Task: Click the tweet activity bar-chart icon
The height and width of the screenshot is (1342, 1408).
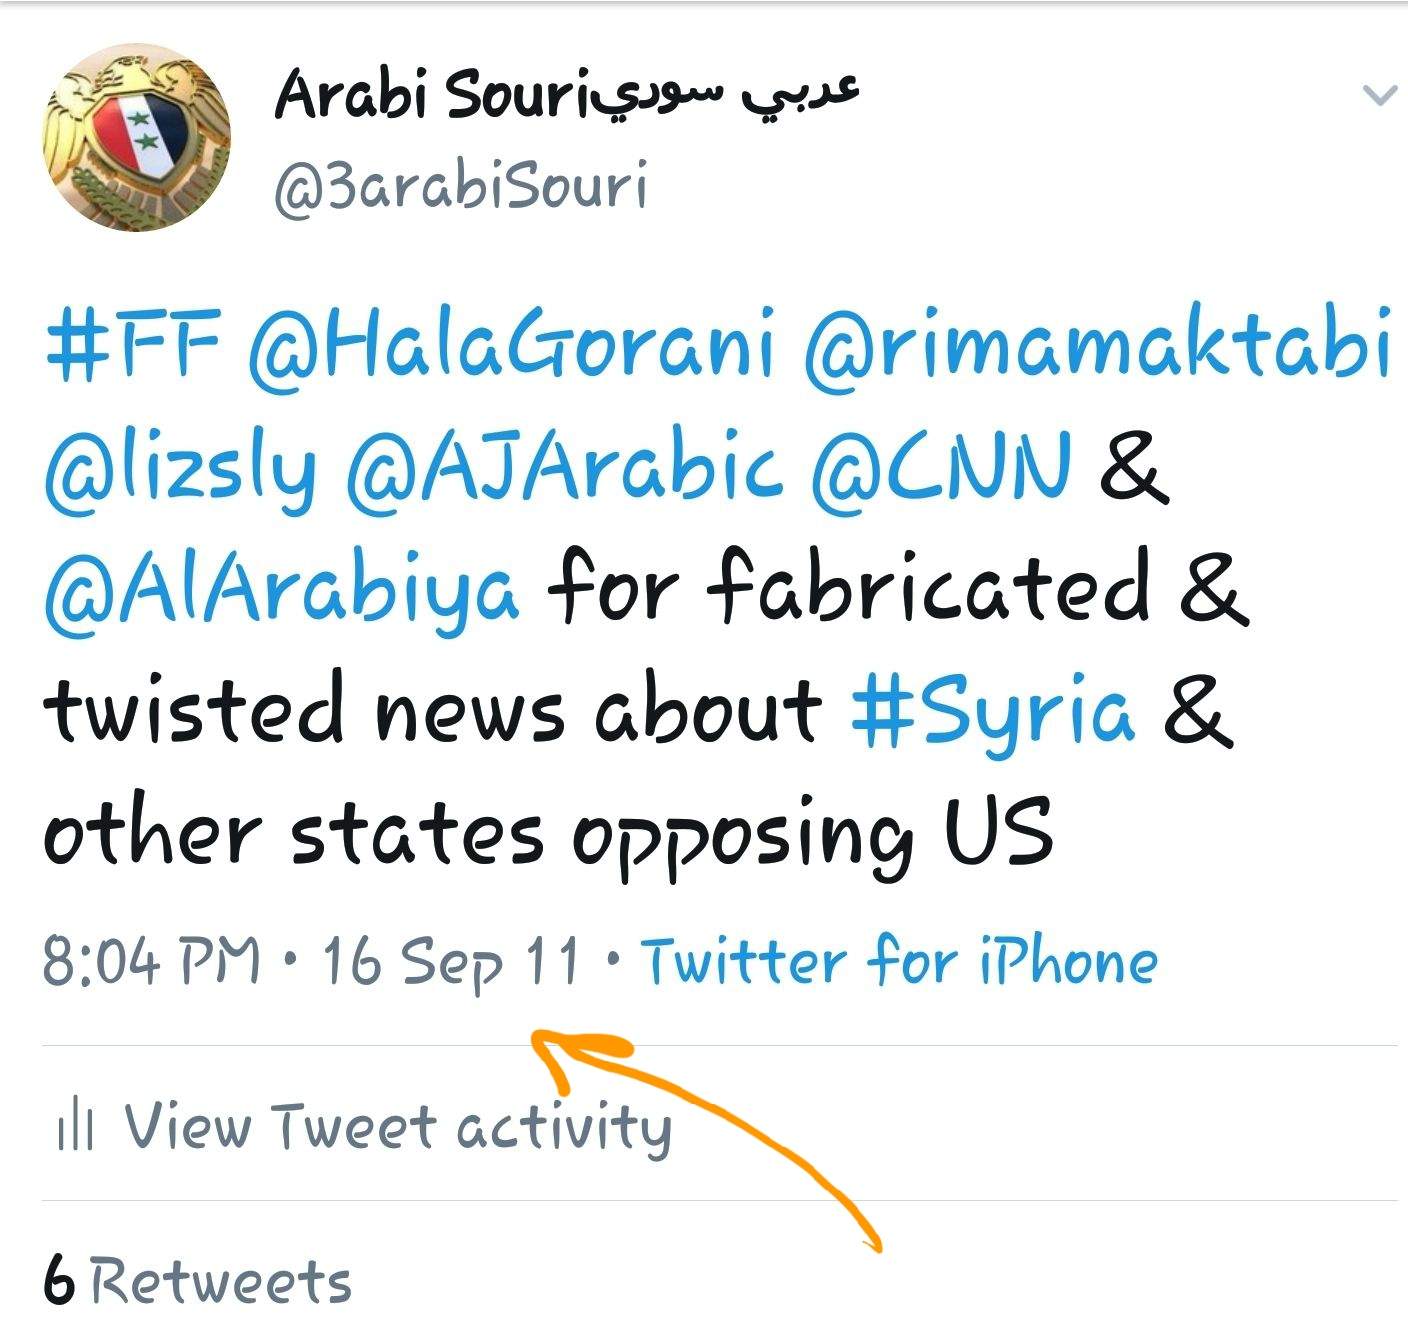Action: [76, 1128]
